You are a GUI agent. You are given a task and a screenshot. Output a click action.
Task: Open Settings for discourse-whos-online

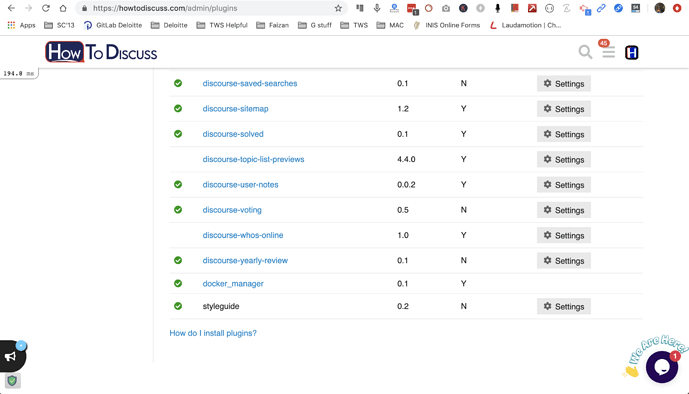(x=564, y=235)
